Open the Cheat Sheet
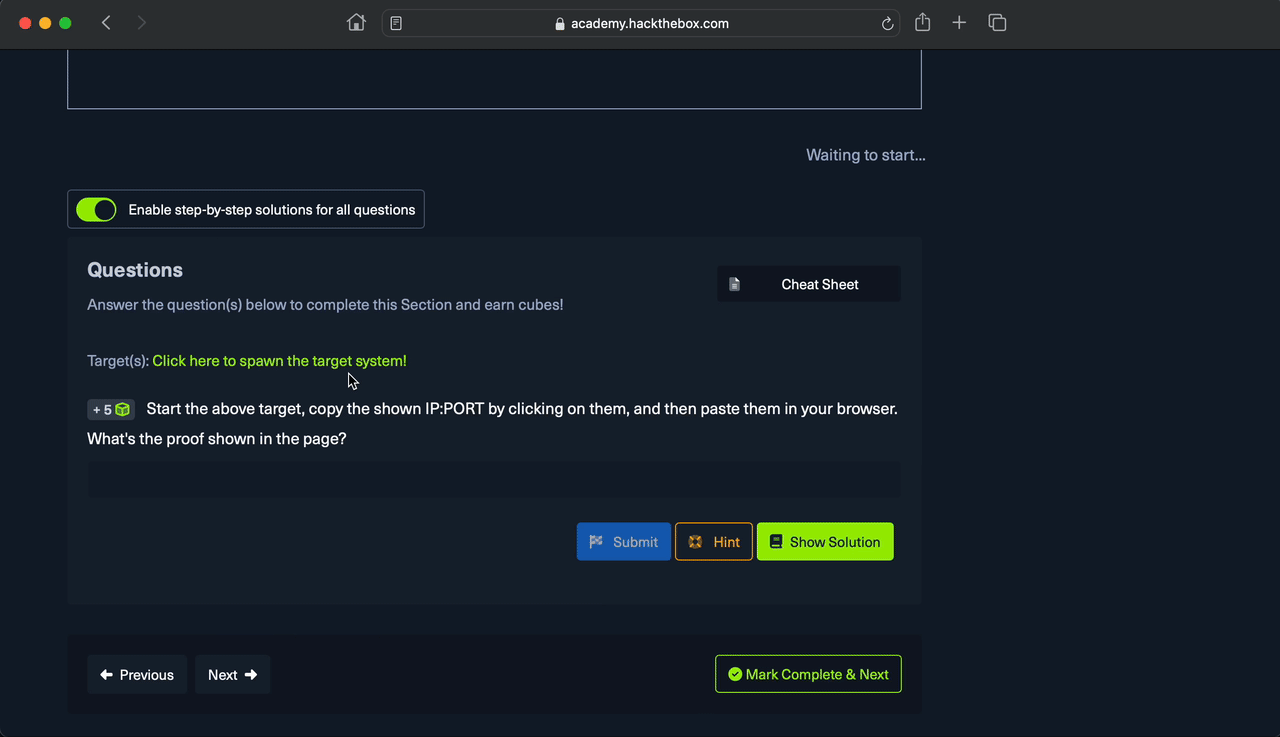The height and width of the screenshot is (737, 1280). 808,284
